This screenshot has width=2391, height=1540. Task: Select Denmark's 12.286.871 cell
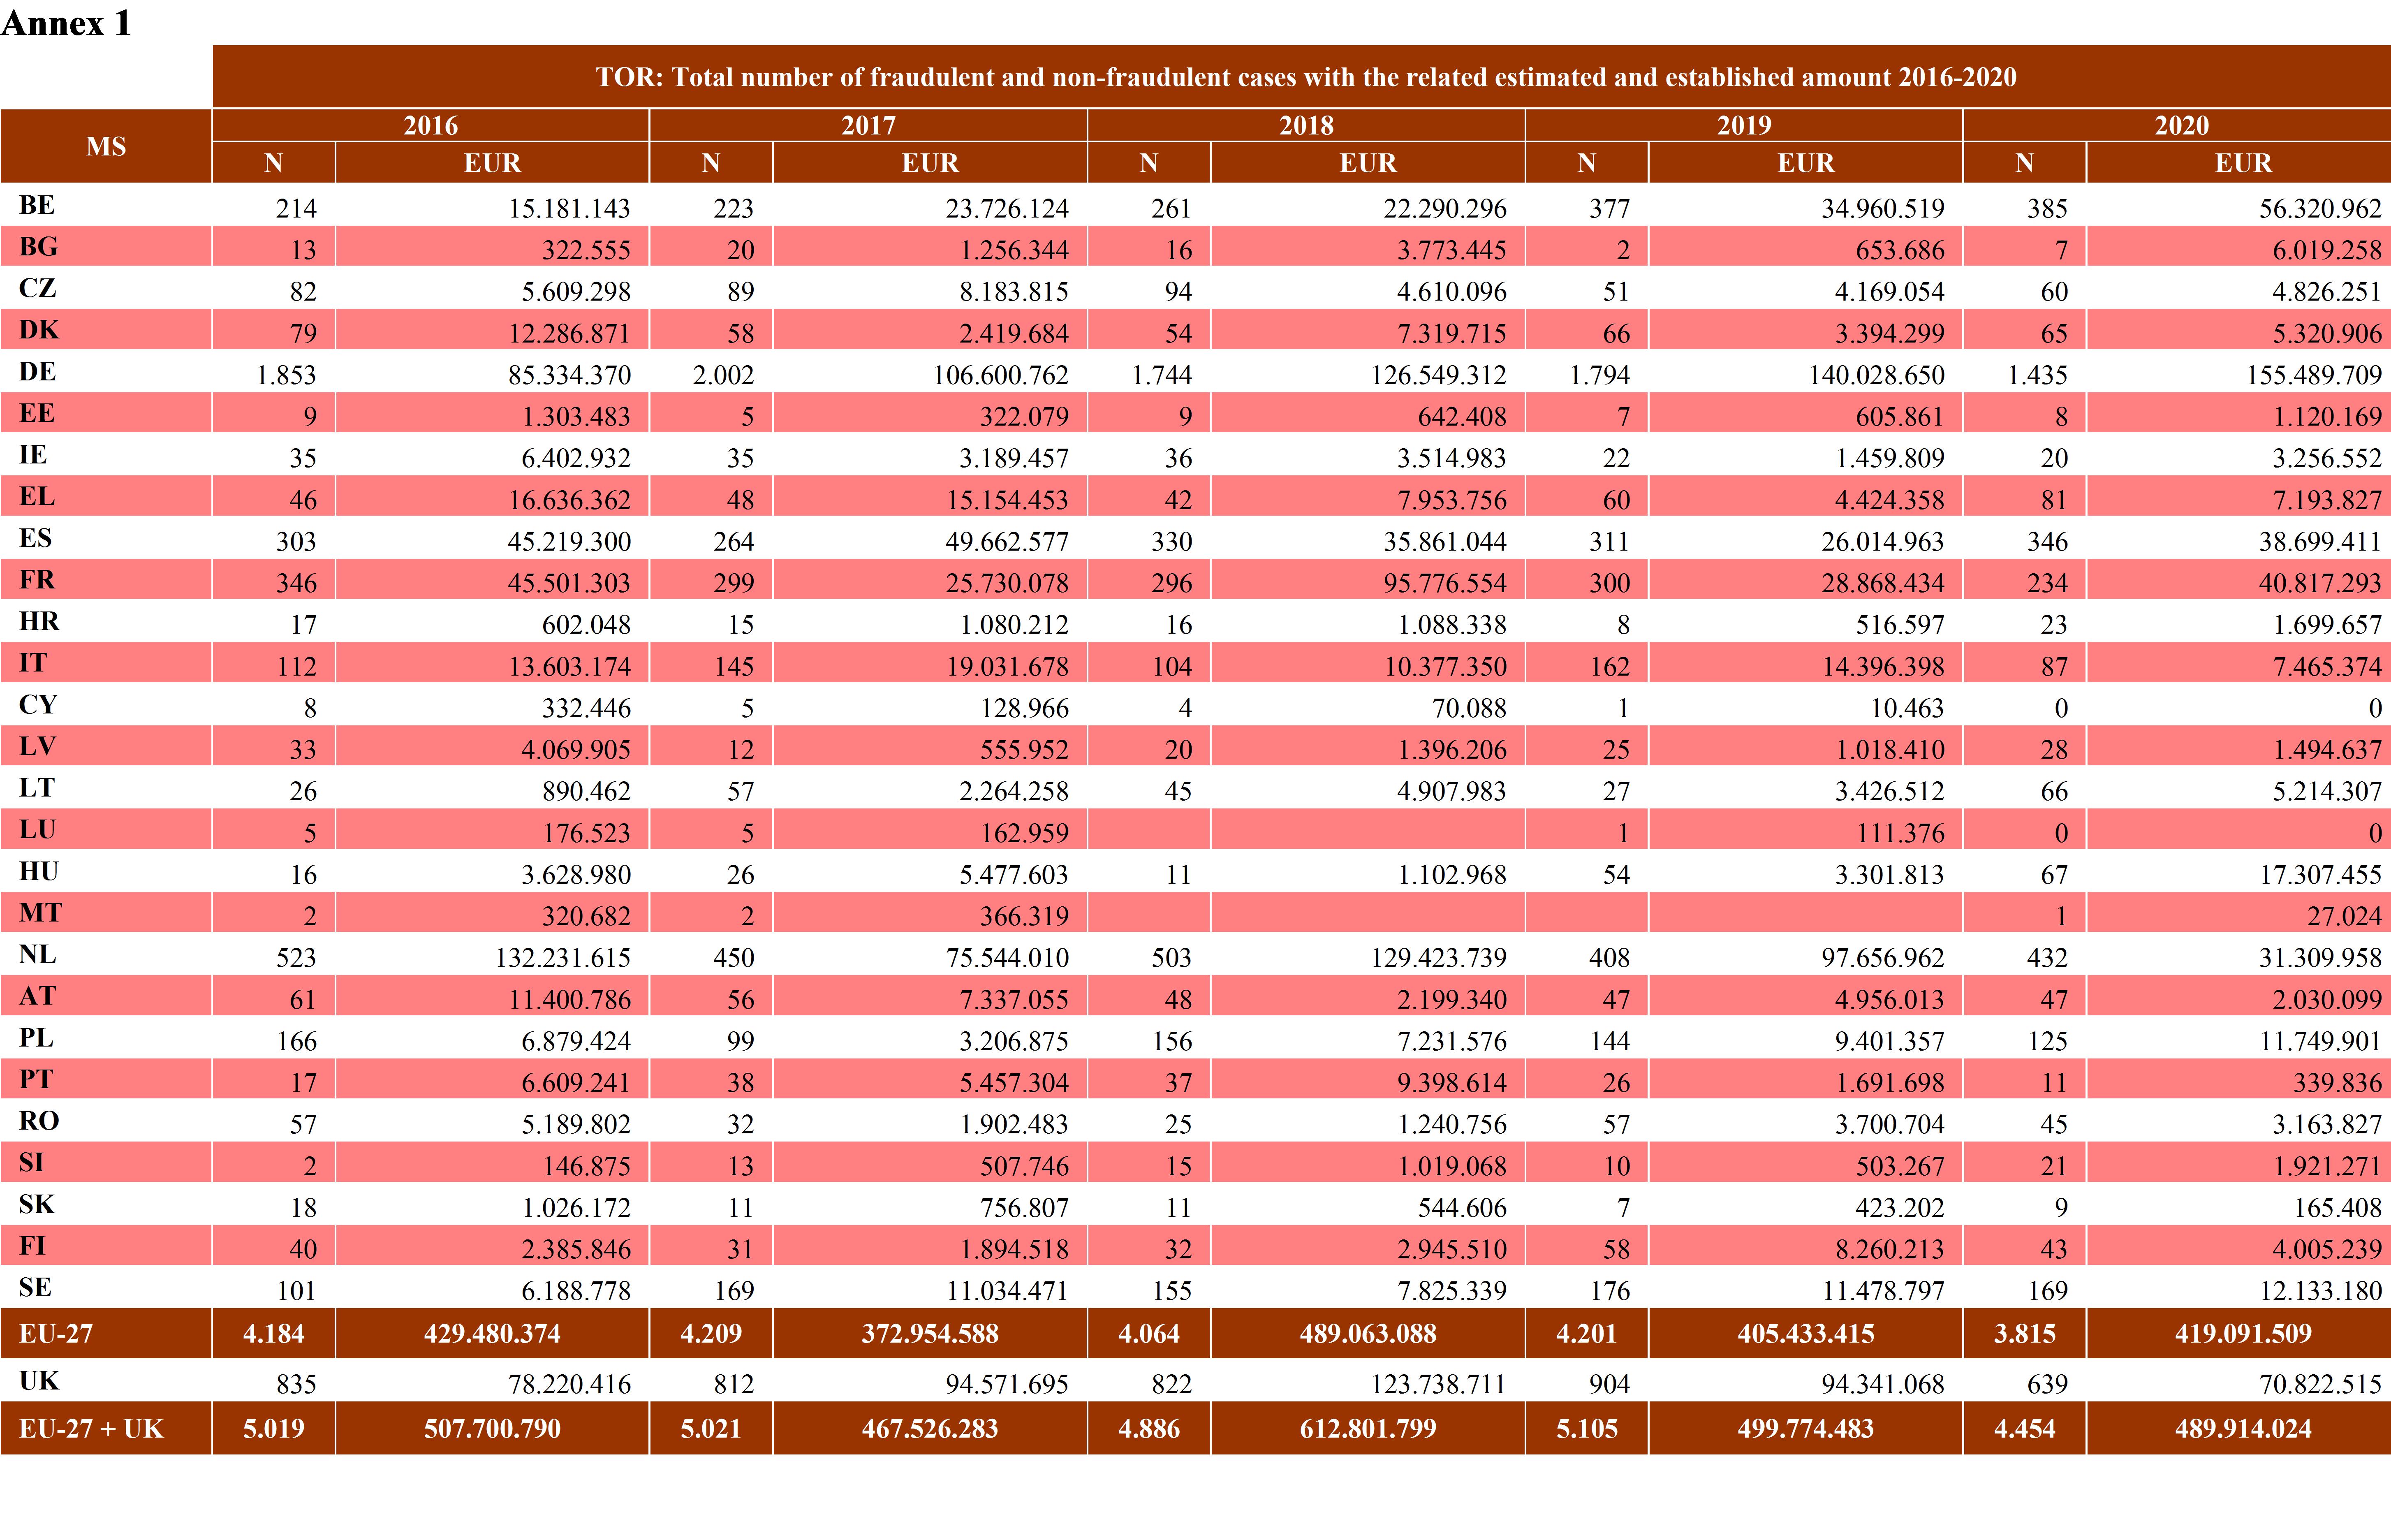569,333
